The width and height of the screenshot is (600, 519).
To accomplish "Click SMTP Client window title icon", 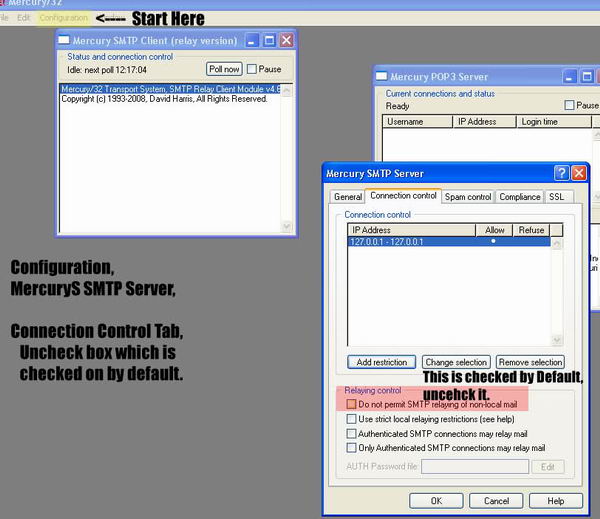I will [x=64, y=40].
